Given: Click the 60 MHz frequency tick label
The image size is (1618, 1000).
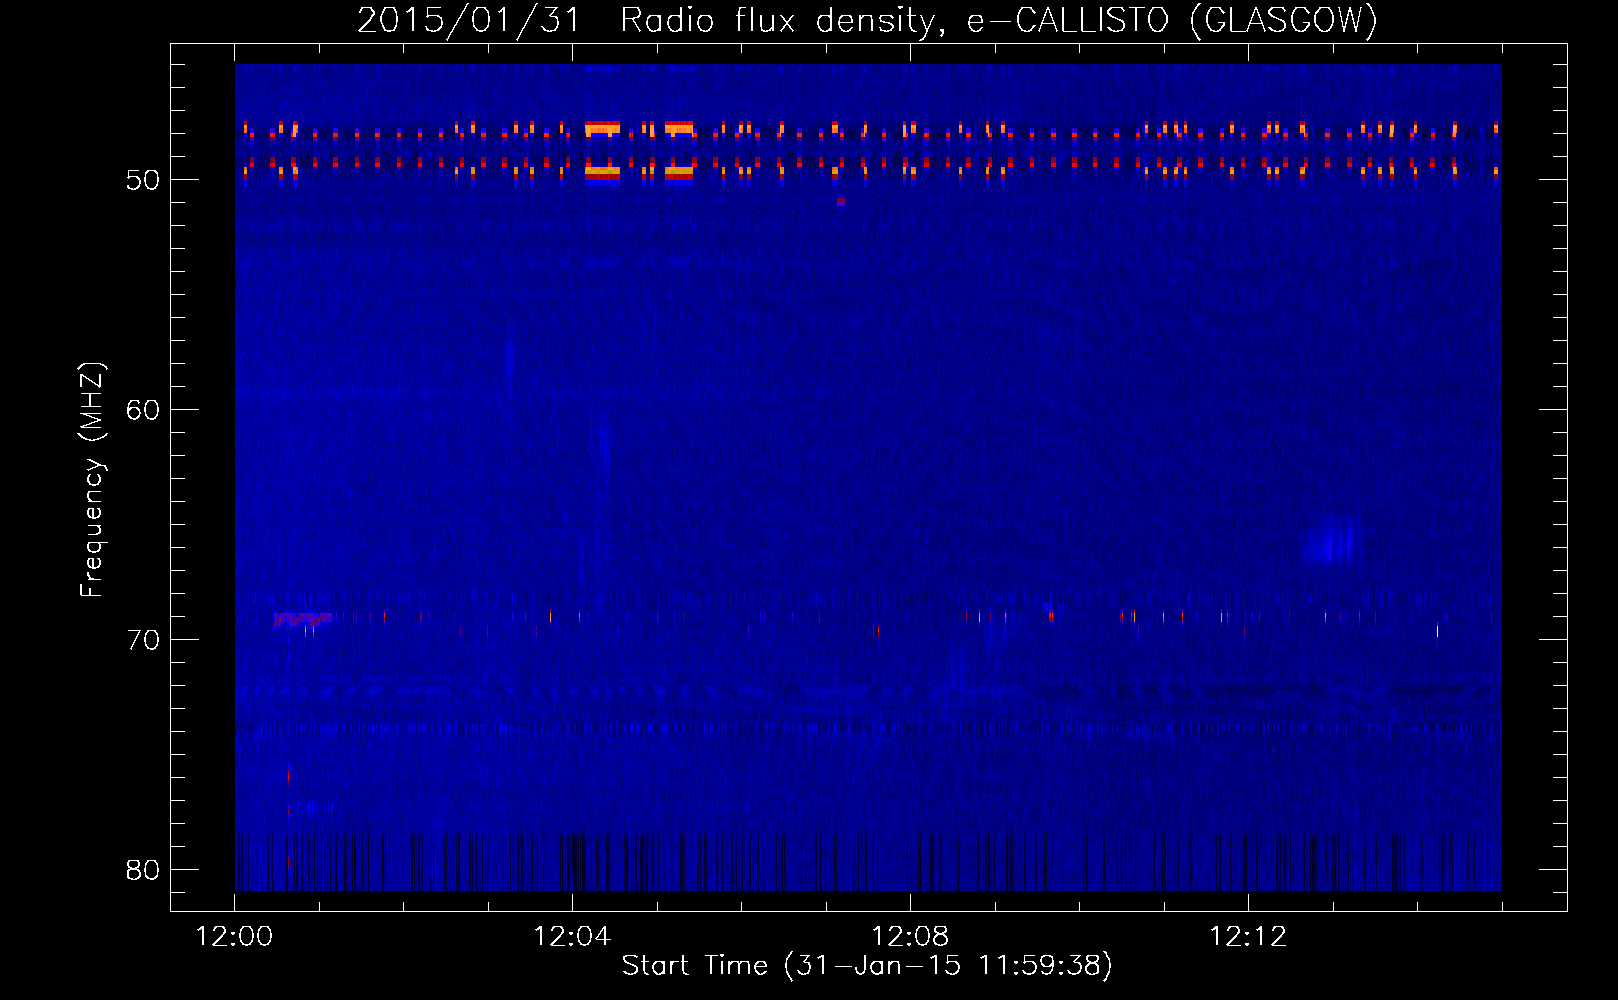Looking at the screenshot, I should coord(143,410).
